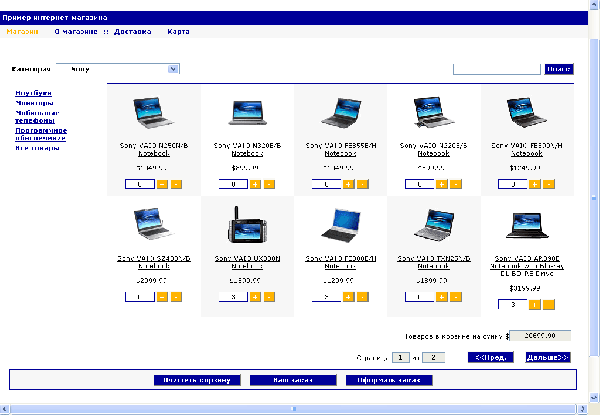Click VAIO AR390E laptop image

pyautogui.click(x=527, y=225)
